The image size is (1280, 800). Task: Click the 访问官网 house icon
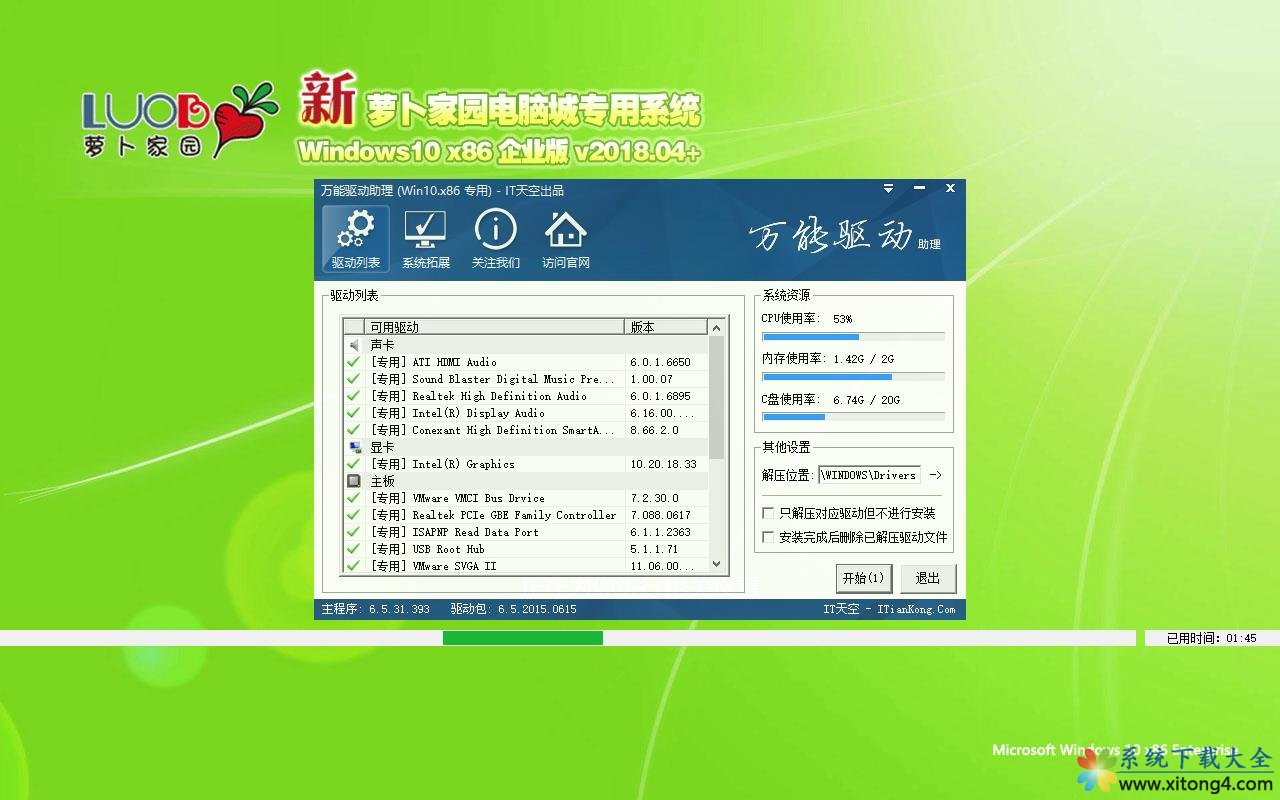tap(566, 239)
